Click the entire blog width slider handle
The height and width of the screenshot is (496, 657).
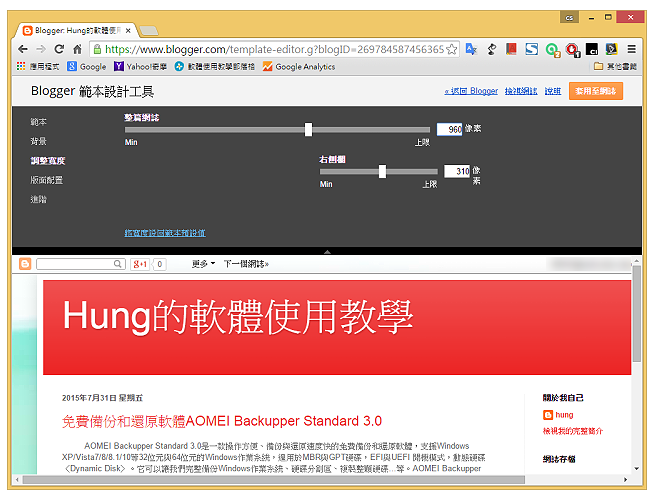tap(308, 129)
